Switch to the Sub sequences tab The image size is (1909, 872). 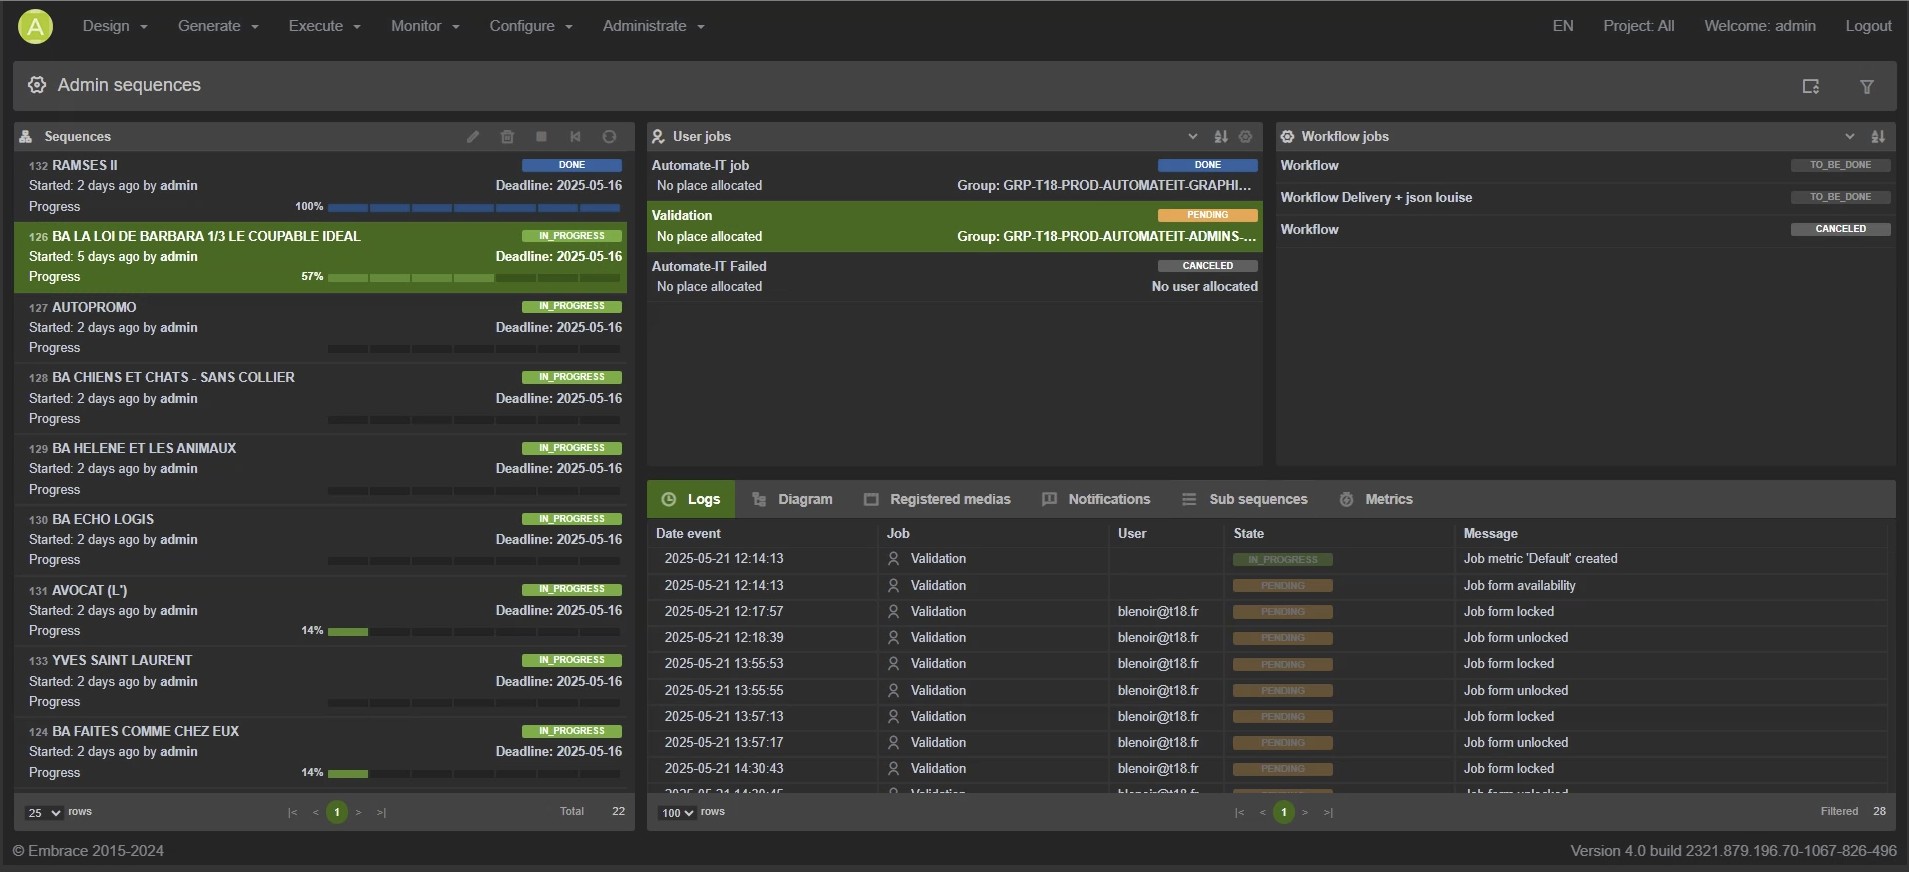point(1245,499)
